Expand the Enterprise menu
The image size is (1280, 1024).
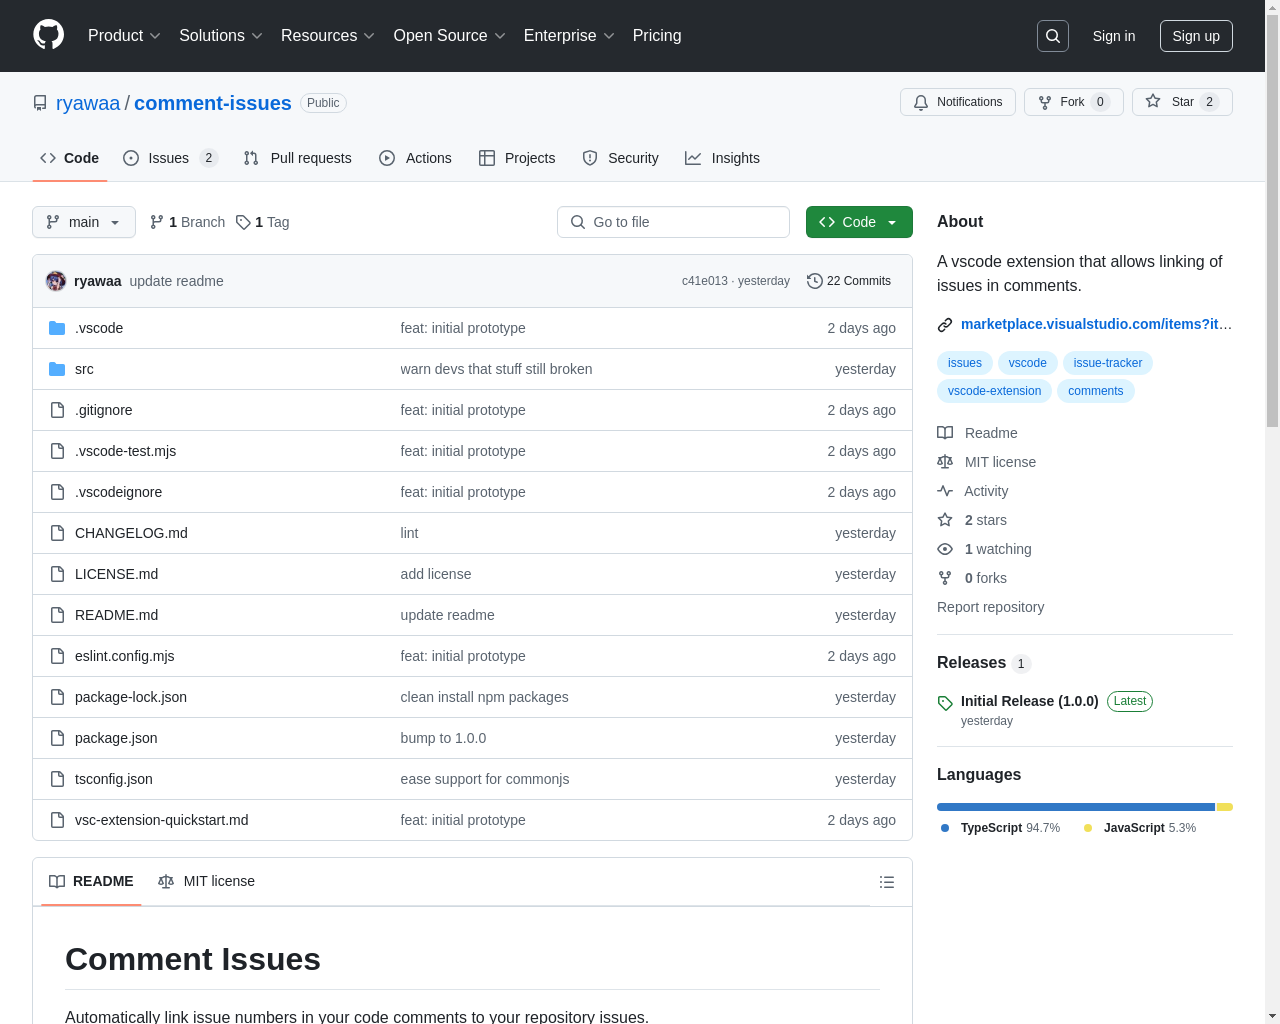point(569,36)
